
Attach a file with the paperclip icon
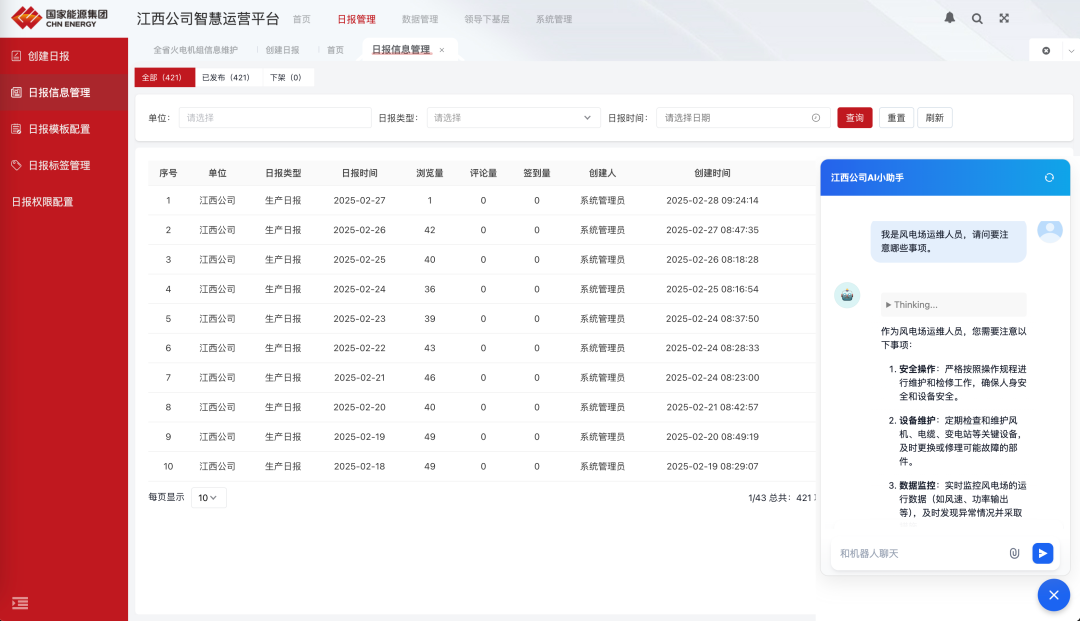coord(1014,554)
